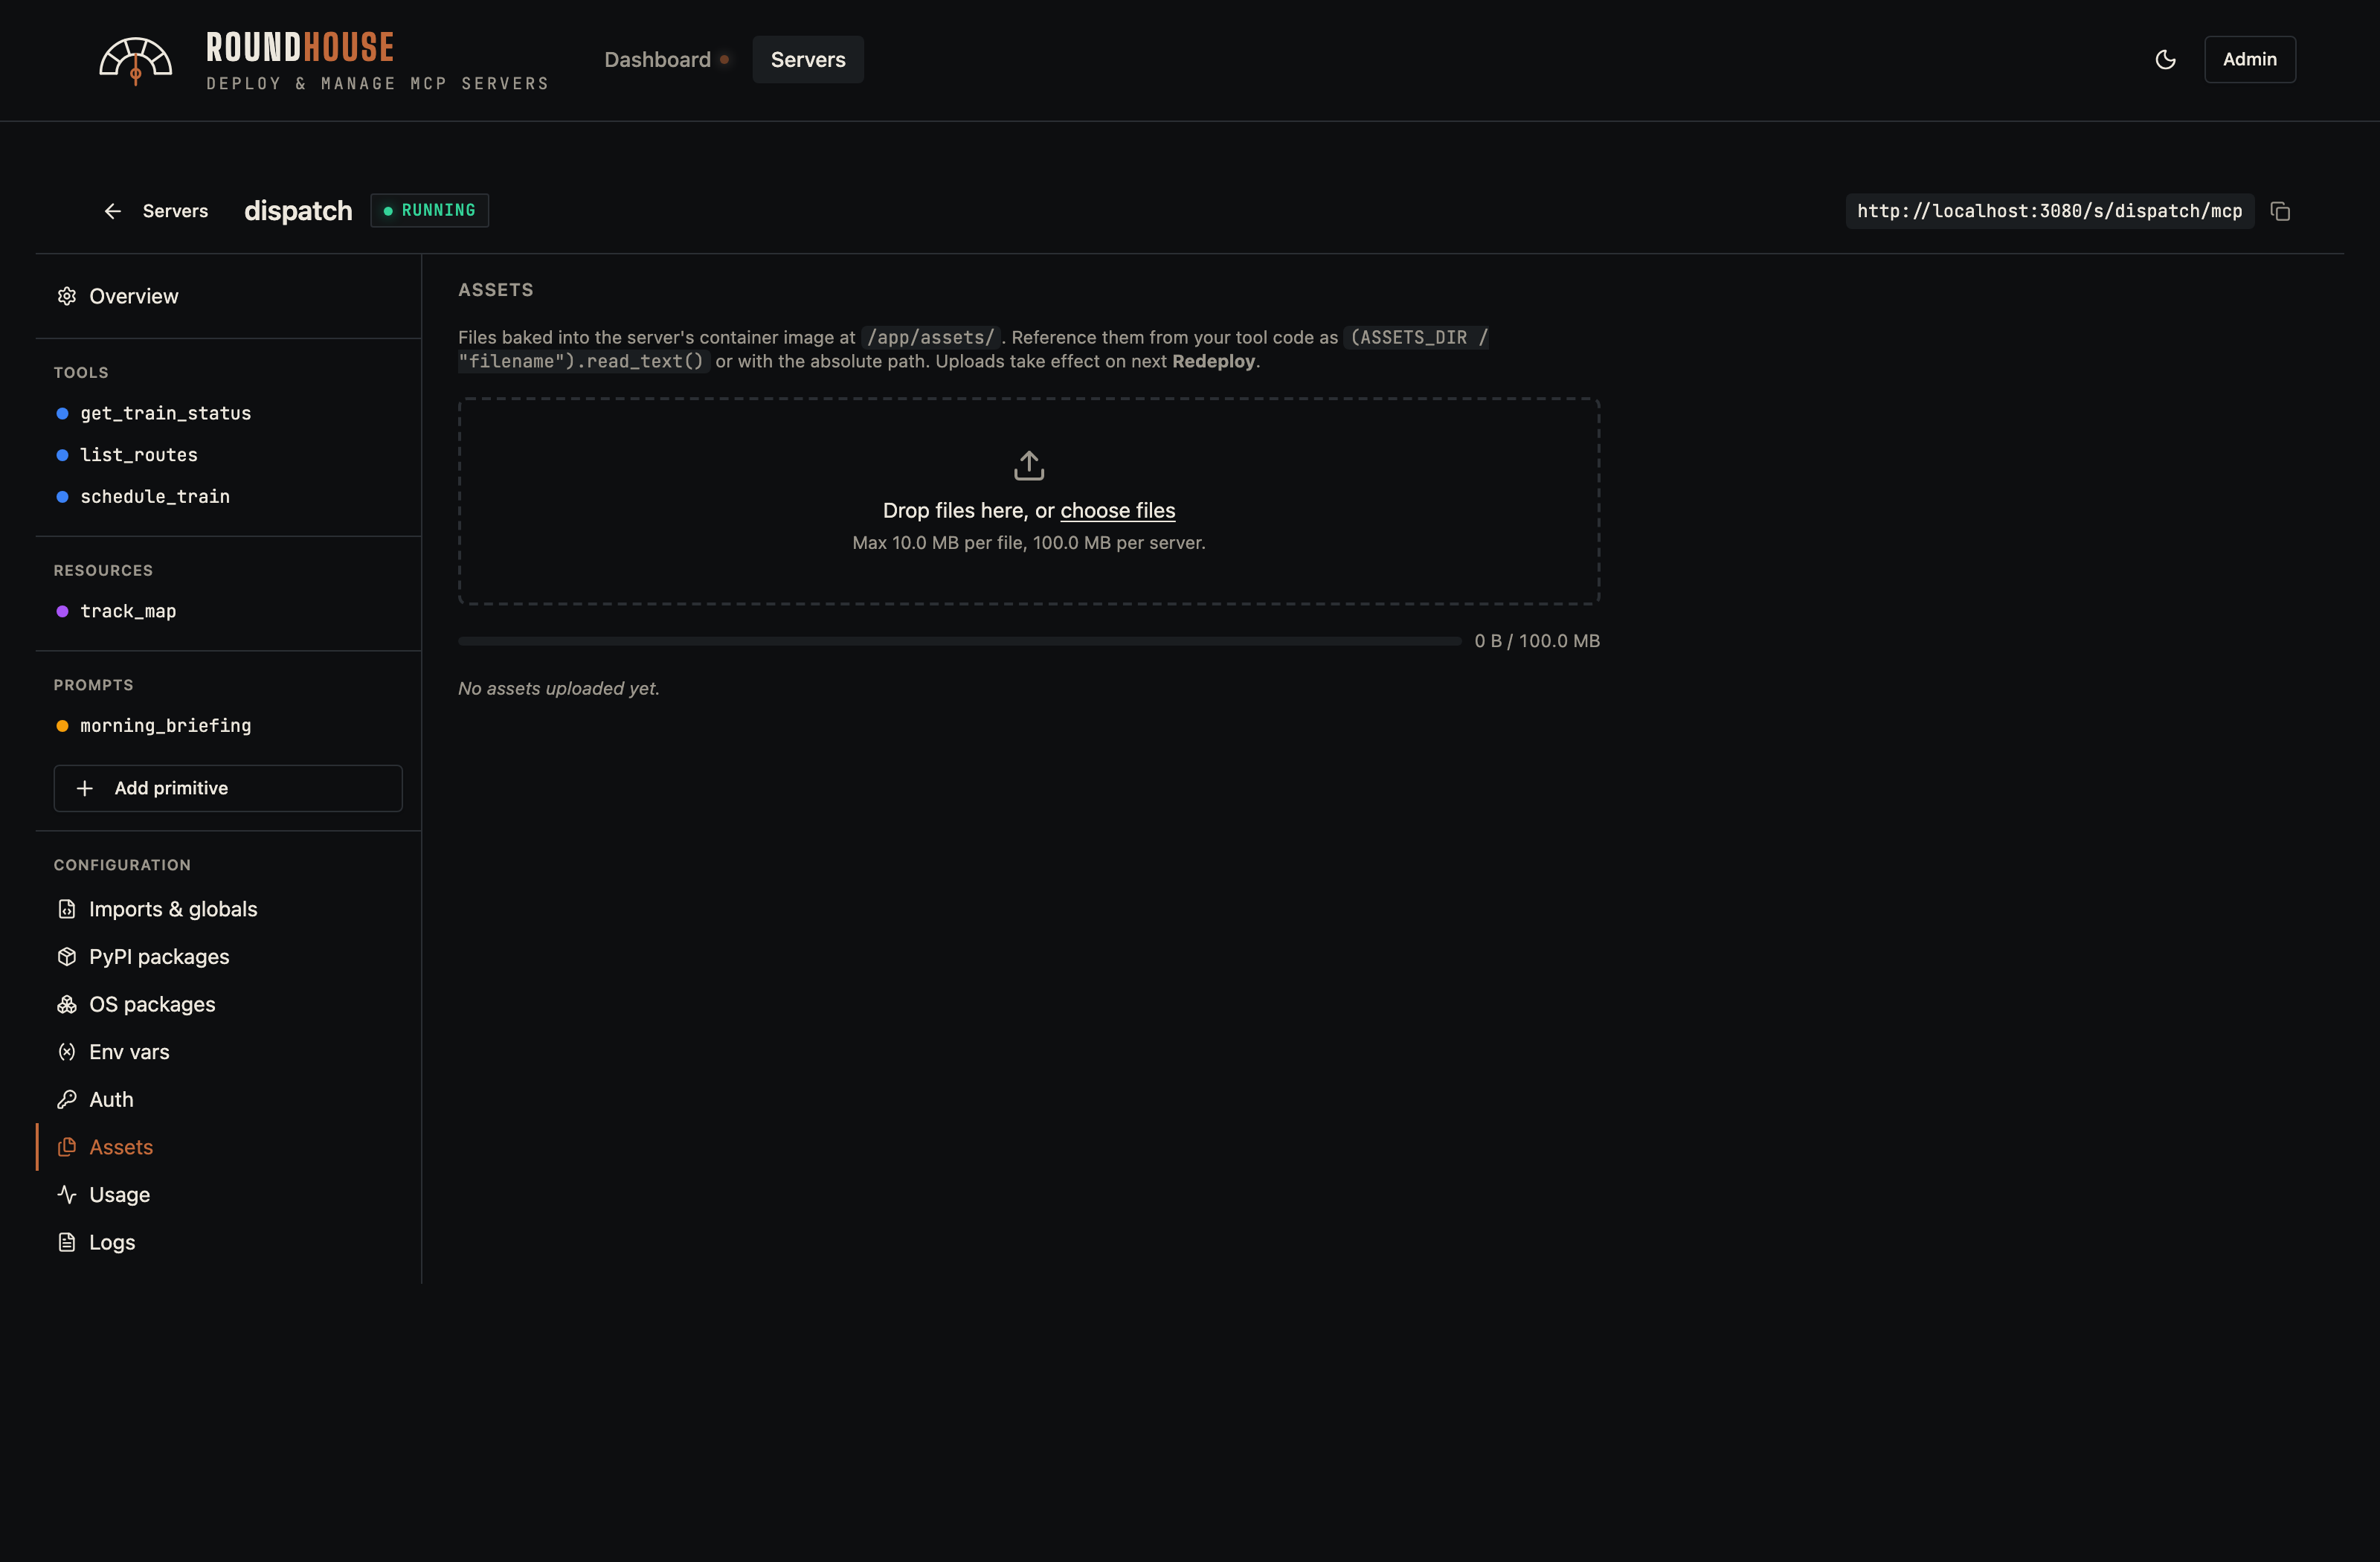Click the Assets sidebar item
Image resolution: width=2380 pixels, height=1562 pixels.
pos(228,1147)
